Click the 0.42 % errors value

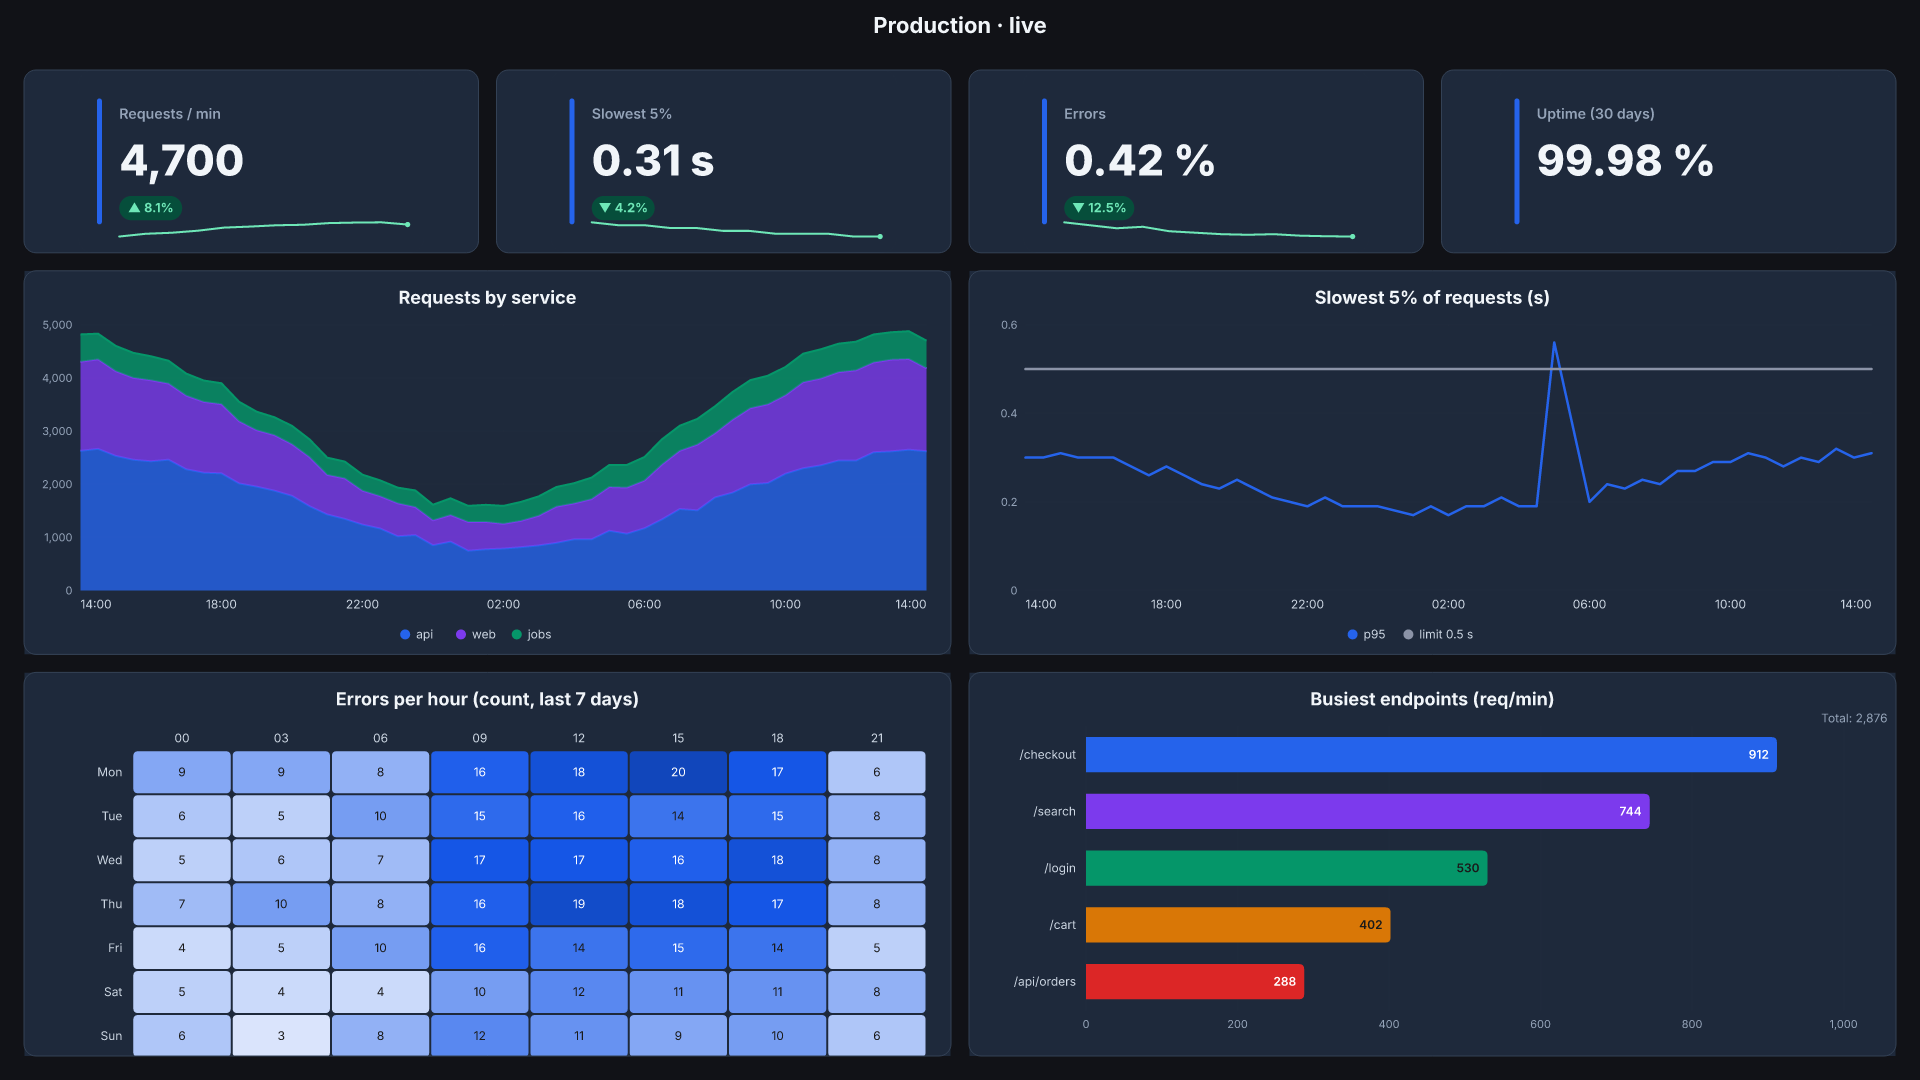point(1139,160)
